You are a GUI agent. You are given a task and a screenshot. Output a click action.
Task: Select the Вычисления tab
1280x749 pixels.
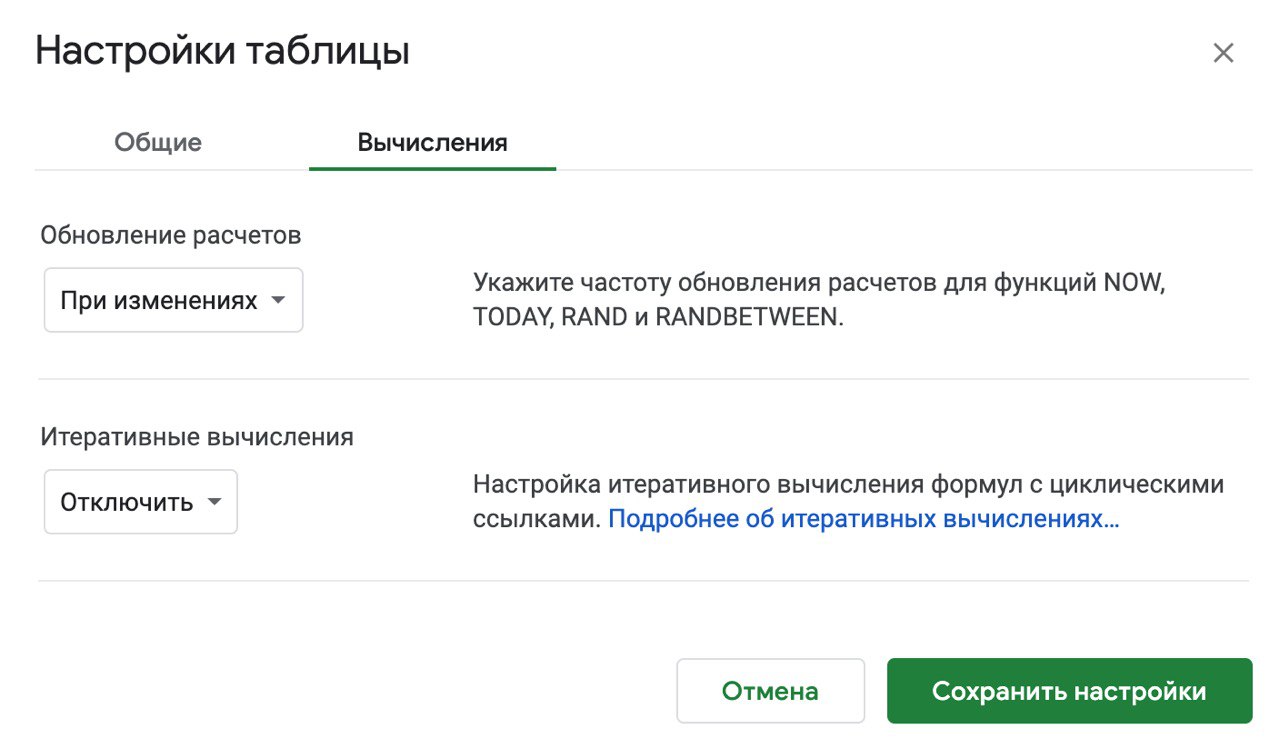coord(433,142)
